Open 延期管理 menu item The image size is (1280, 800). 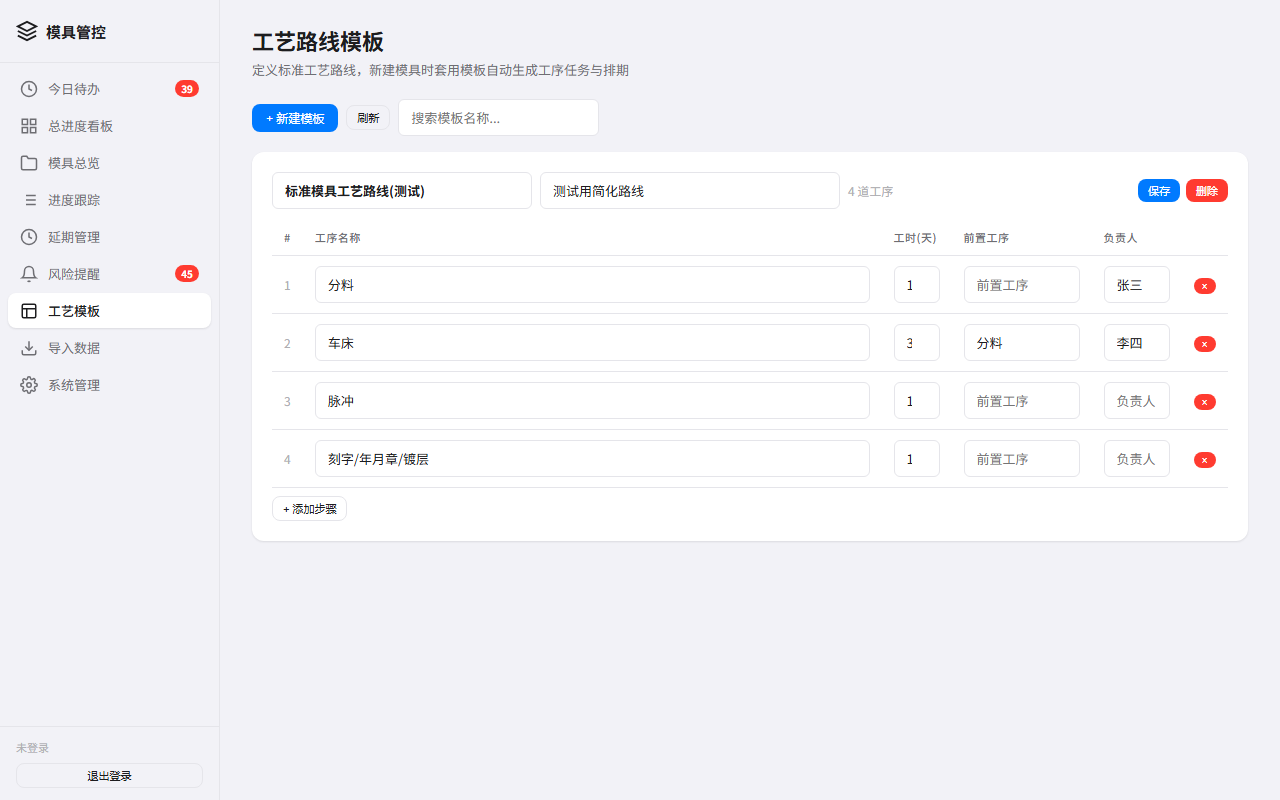tap(109, 237)
